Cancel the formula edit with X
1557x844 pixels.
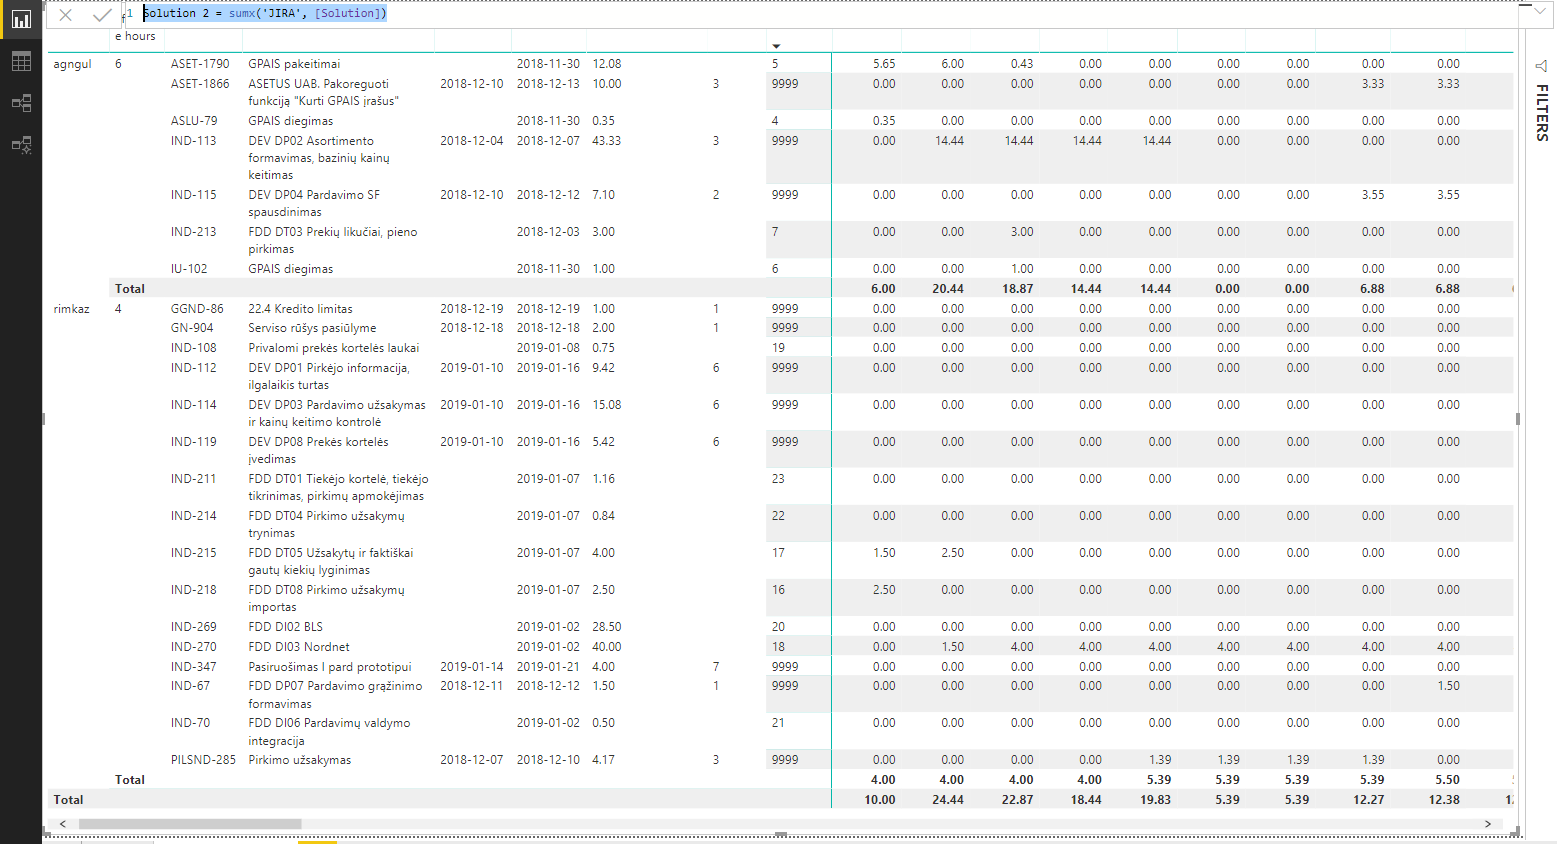point(65,15)
